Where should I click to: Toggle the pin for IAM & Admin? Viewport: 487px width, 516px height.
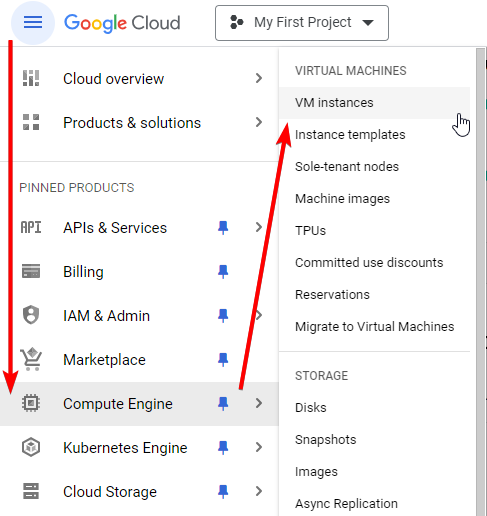(x=223, y=315)
